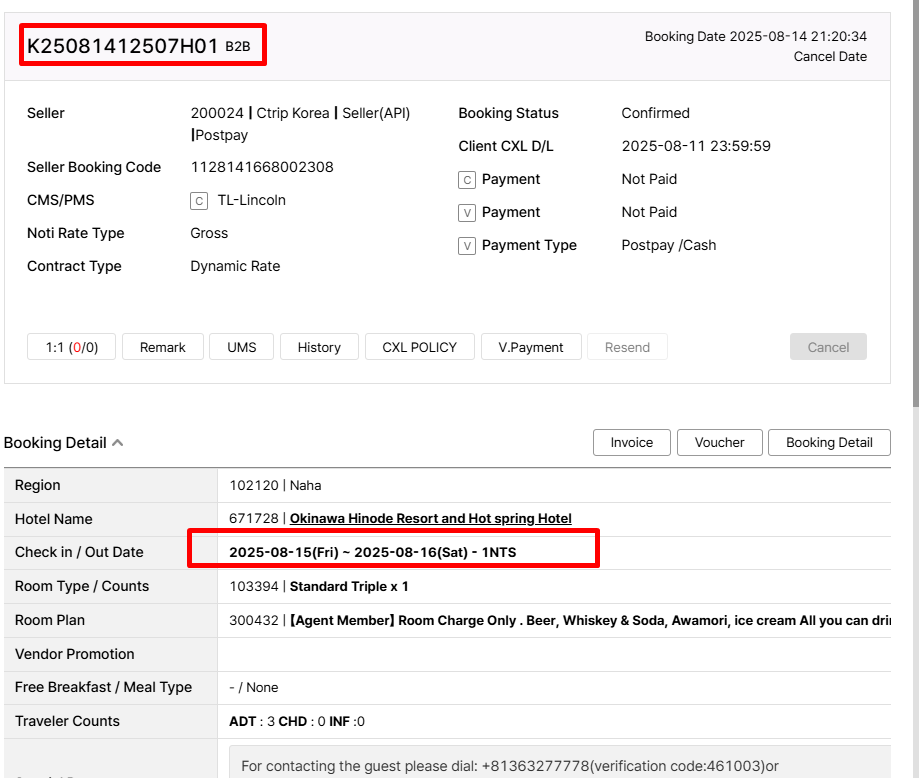Click the C icon beside TL-Lincoln
The image size is (919, 778).
199,200
